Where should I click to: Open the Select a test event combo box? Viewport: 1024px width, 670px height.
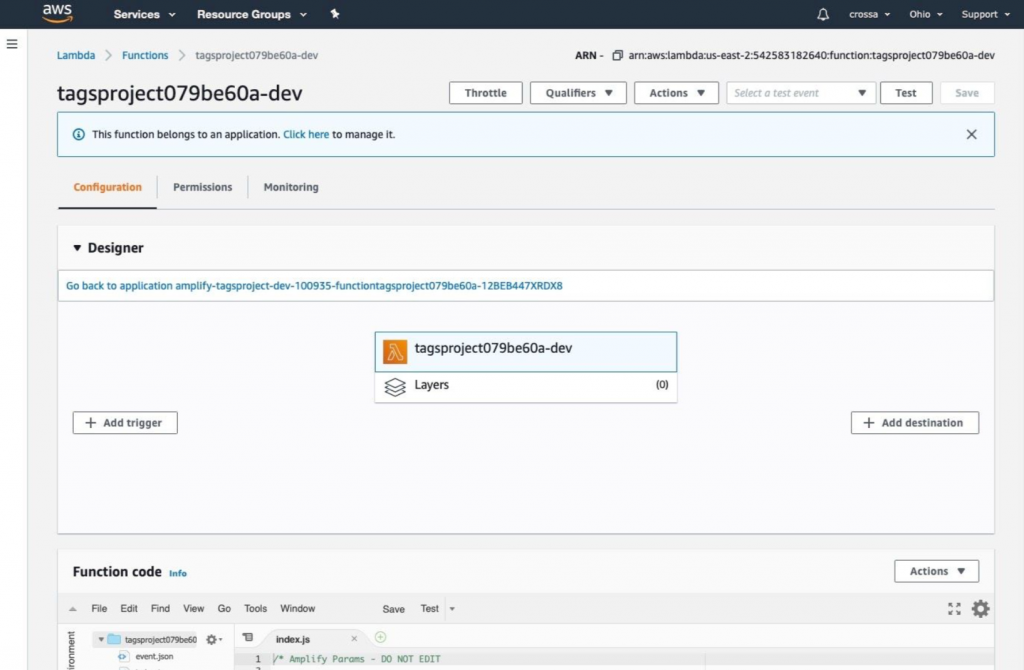[801, 93]
